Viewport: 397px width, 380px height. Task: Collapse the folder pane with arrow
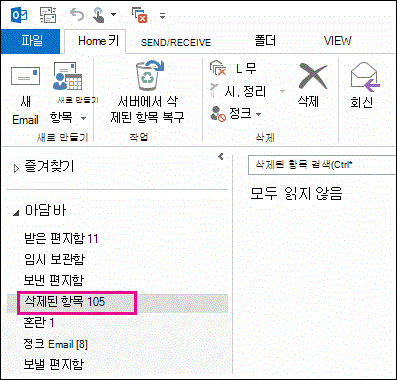220,156
